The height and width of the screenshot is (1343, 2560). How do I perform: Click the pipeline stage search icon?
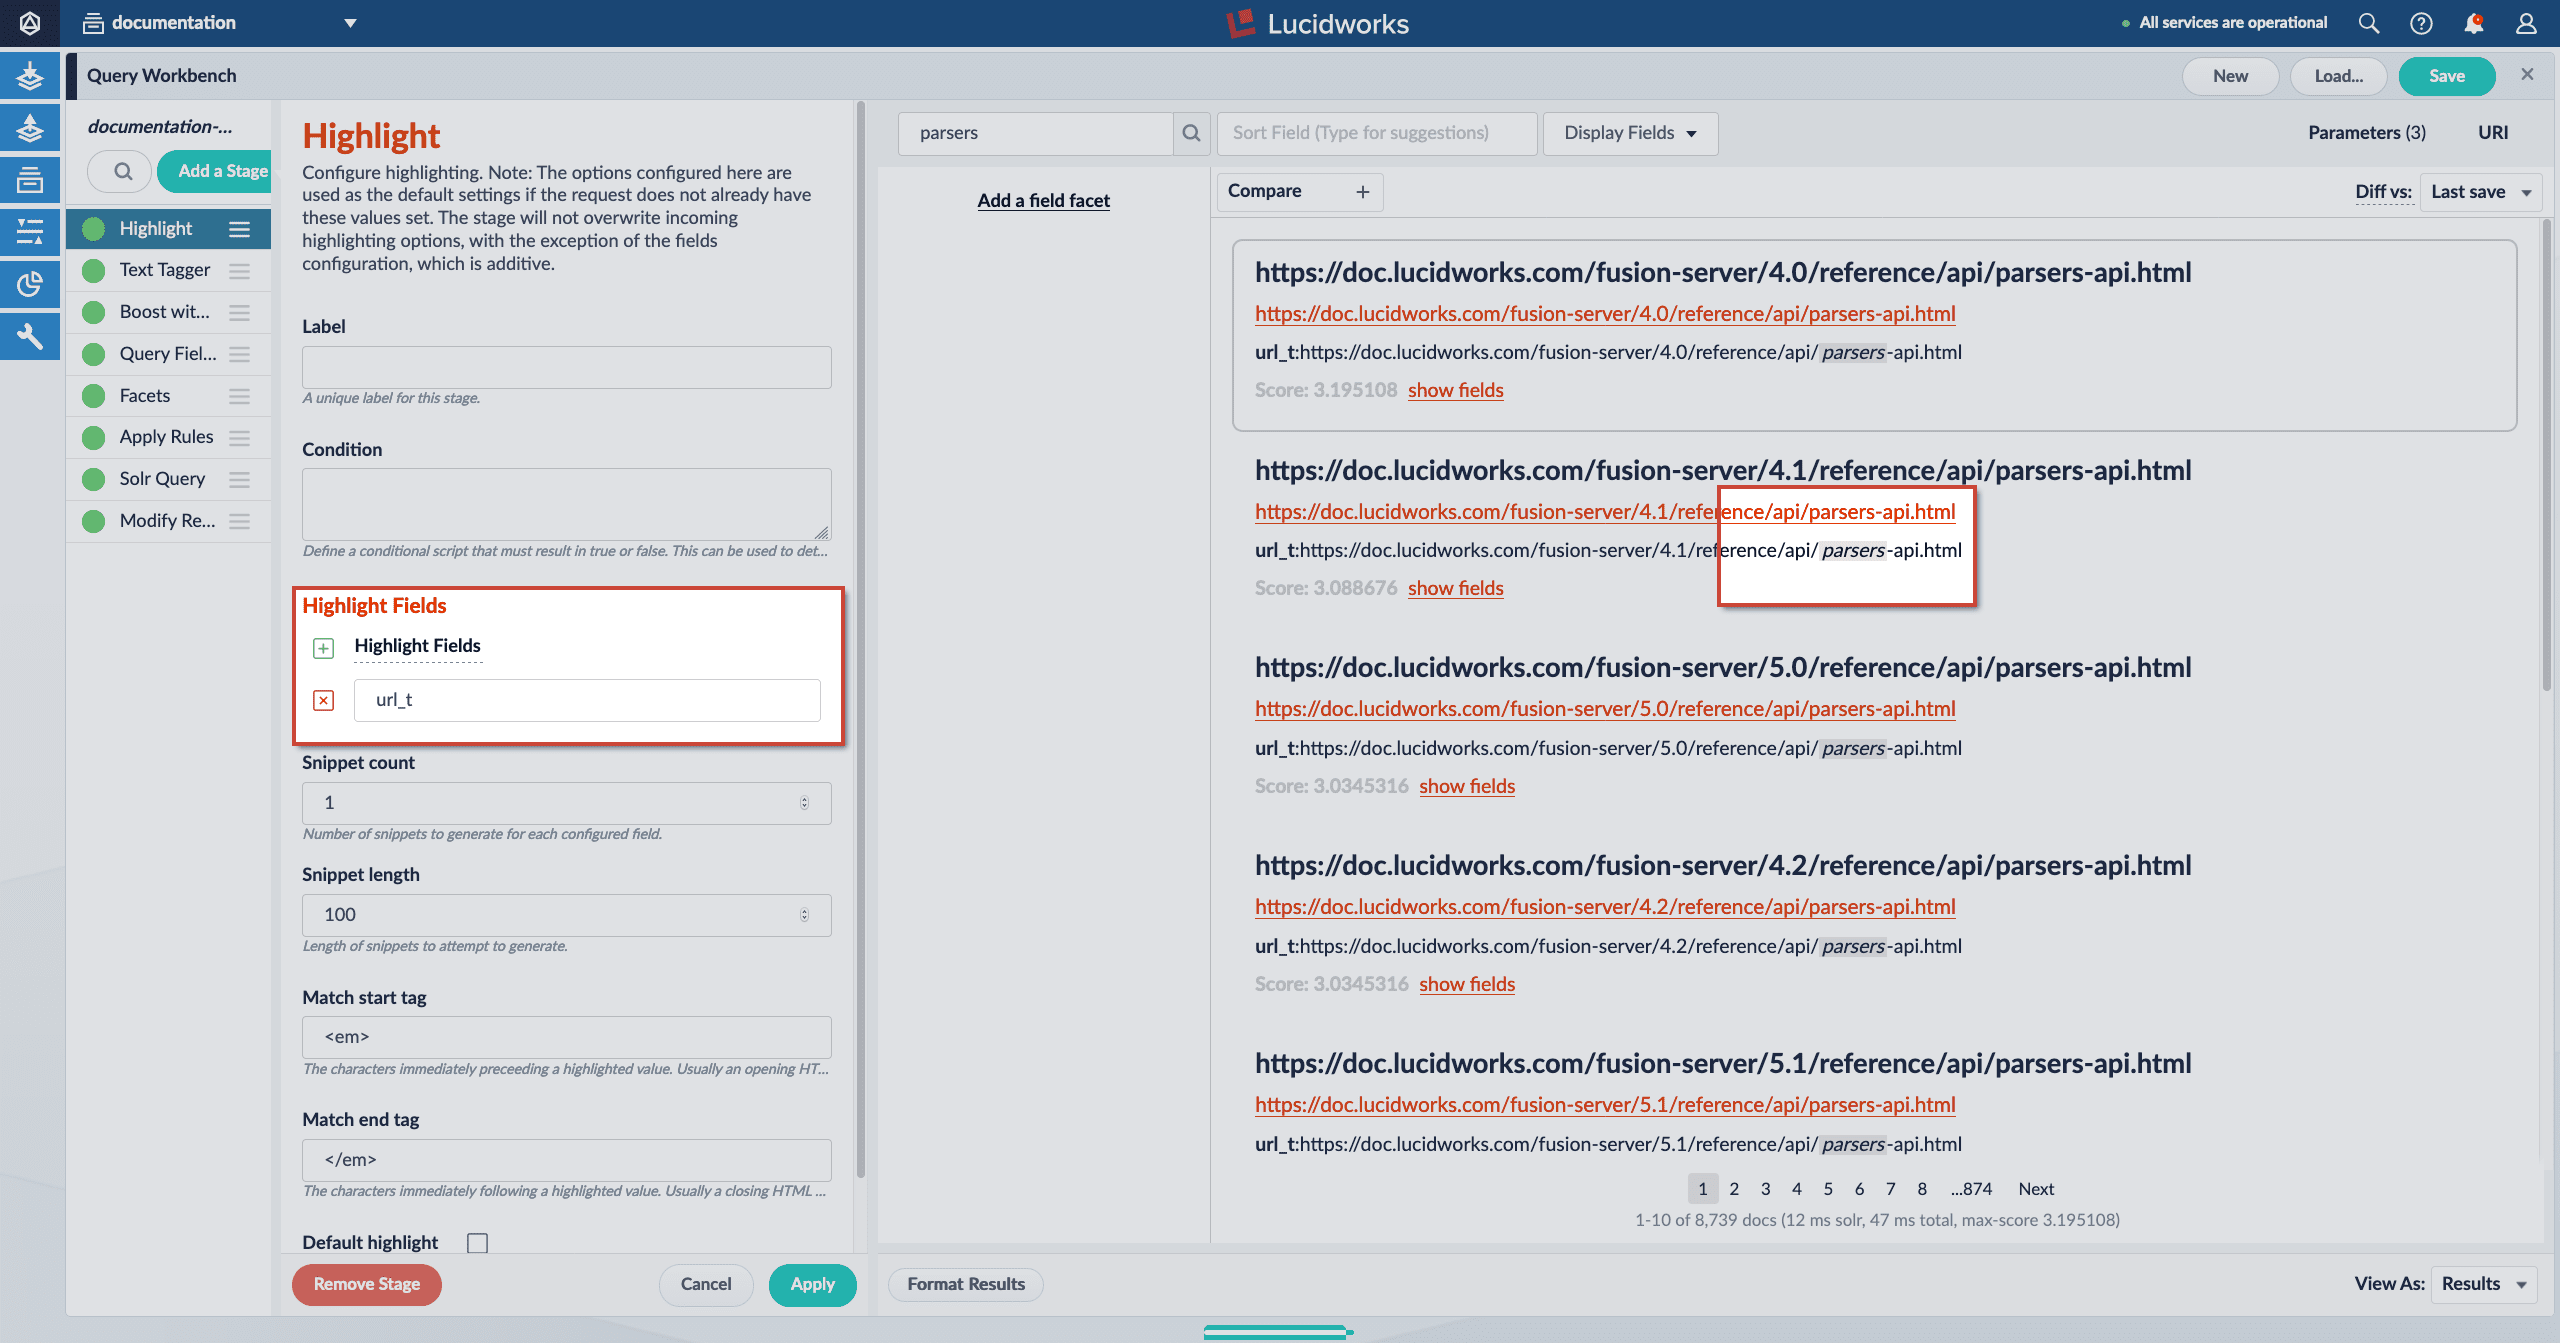(121, 171)
